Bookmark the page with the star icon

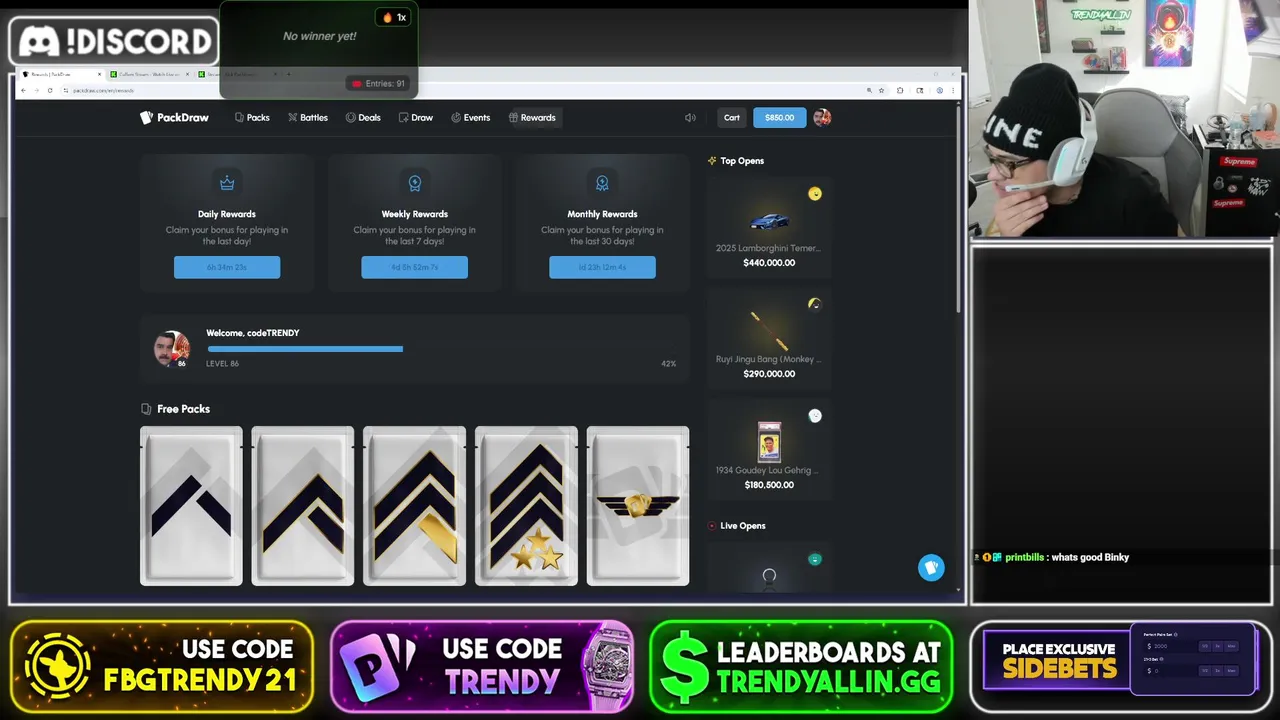(881, 91)
